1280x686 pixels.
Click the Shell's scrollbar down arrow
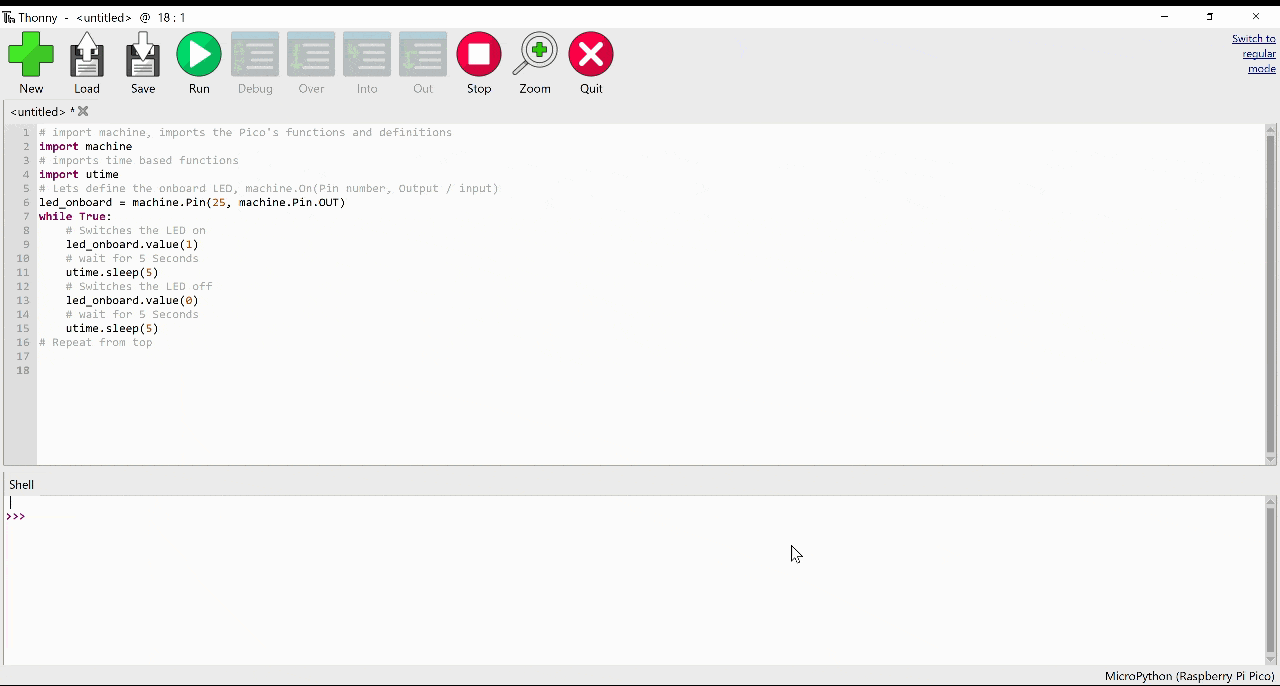click(x=1271, y=659)
